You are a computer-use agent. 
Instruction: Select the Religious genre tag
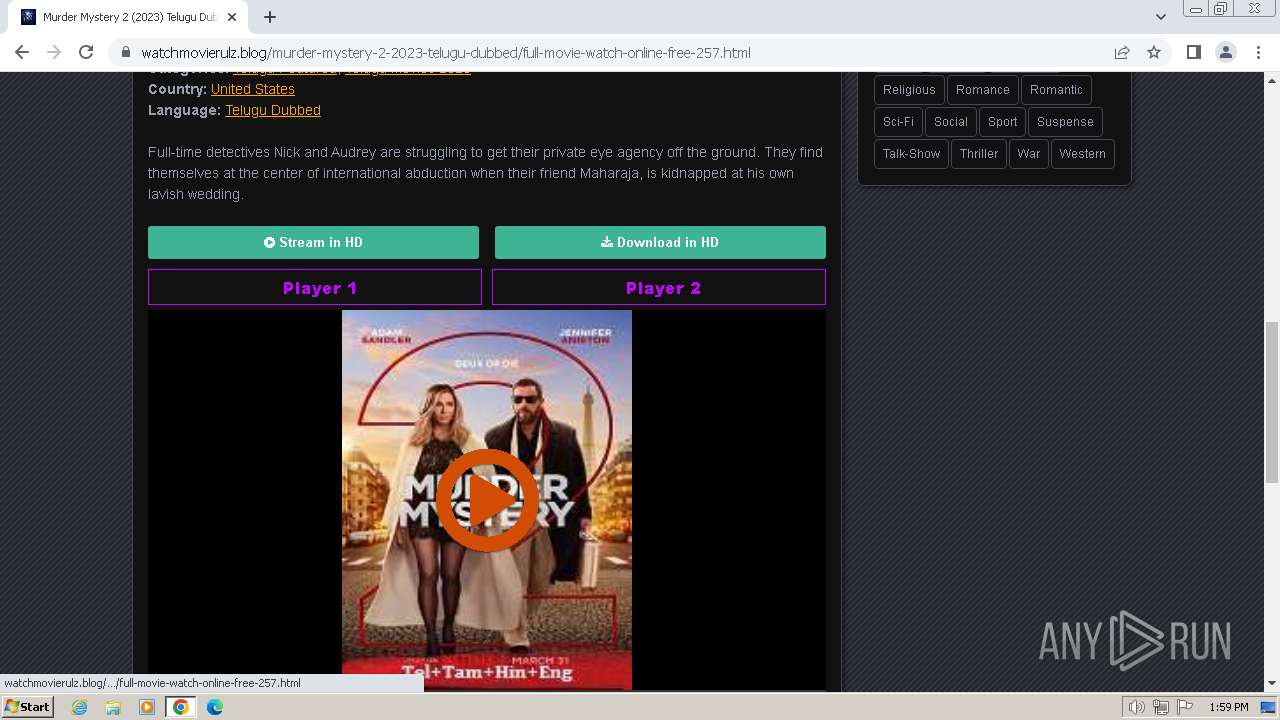point(909,90)
